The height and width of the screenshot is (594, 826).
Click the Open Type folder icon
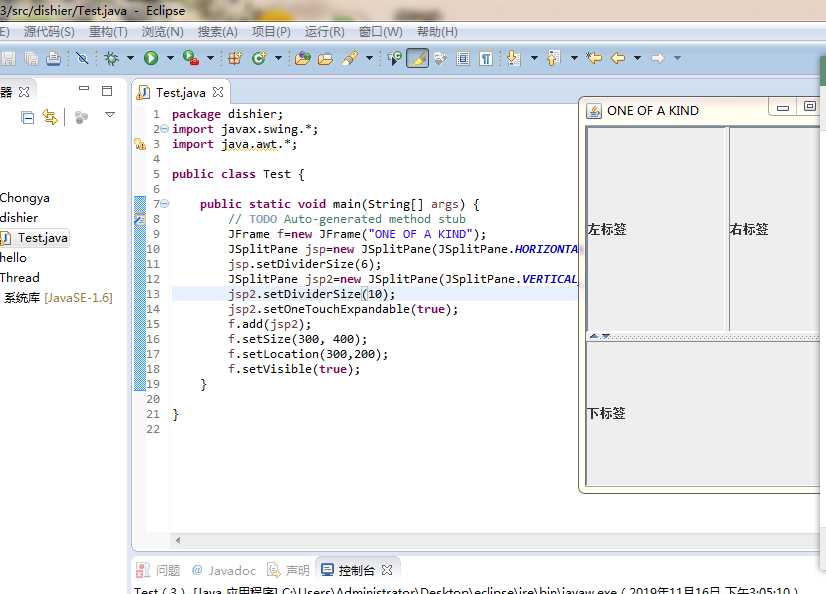pos(302,58)
